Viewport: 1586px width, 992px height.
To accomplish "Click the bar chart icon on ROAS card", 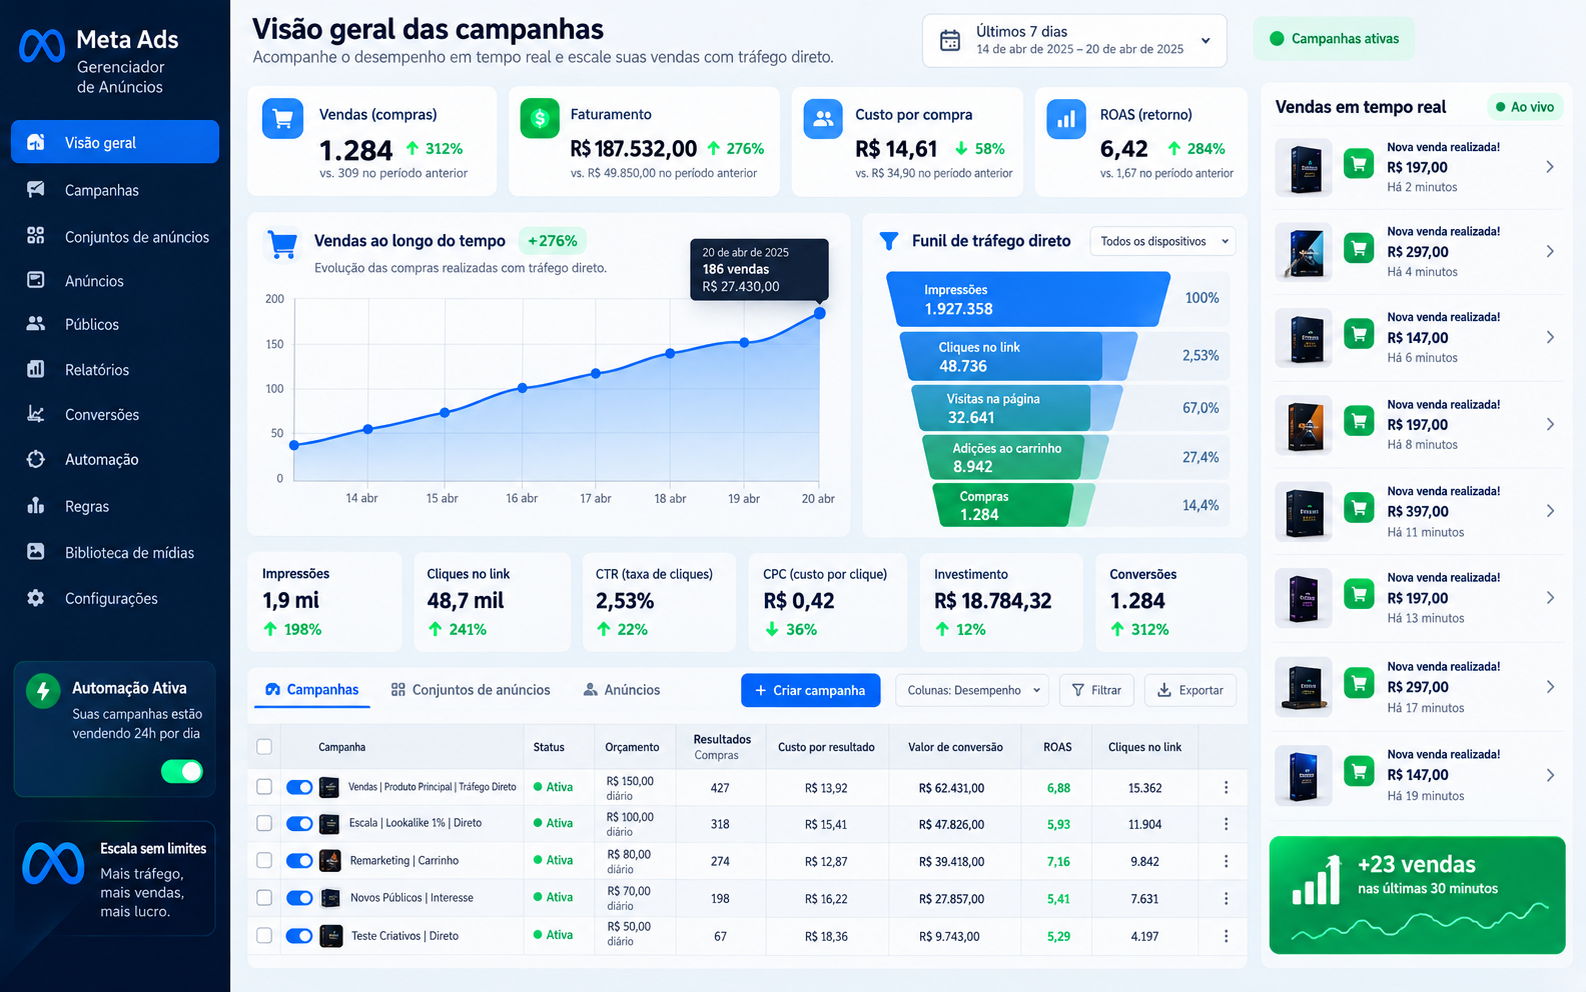I will pos(1066,119).
